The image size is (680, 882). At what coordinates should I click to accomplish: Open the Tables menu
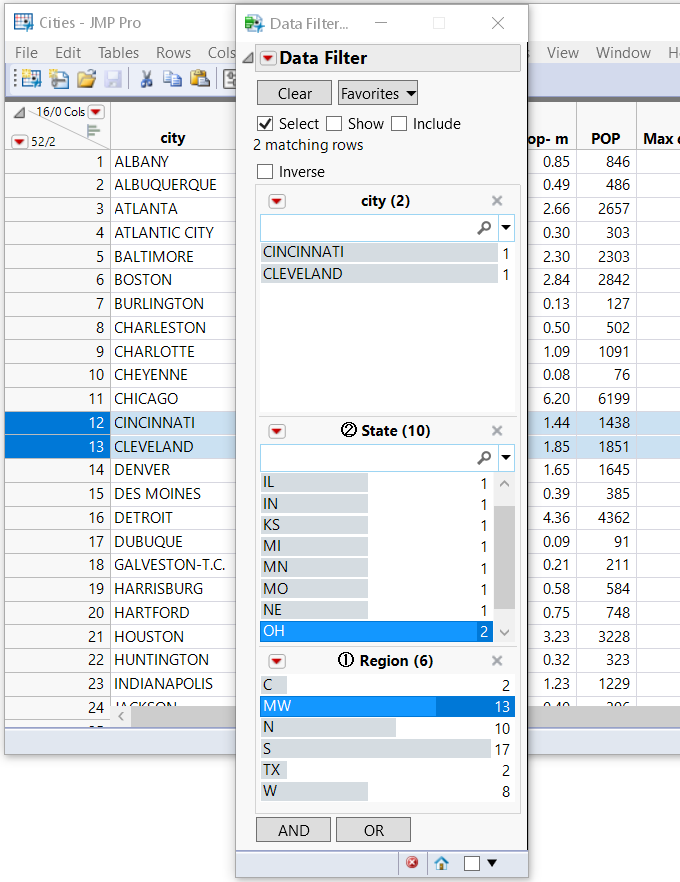[118, 52]
